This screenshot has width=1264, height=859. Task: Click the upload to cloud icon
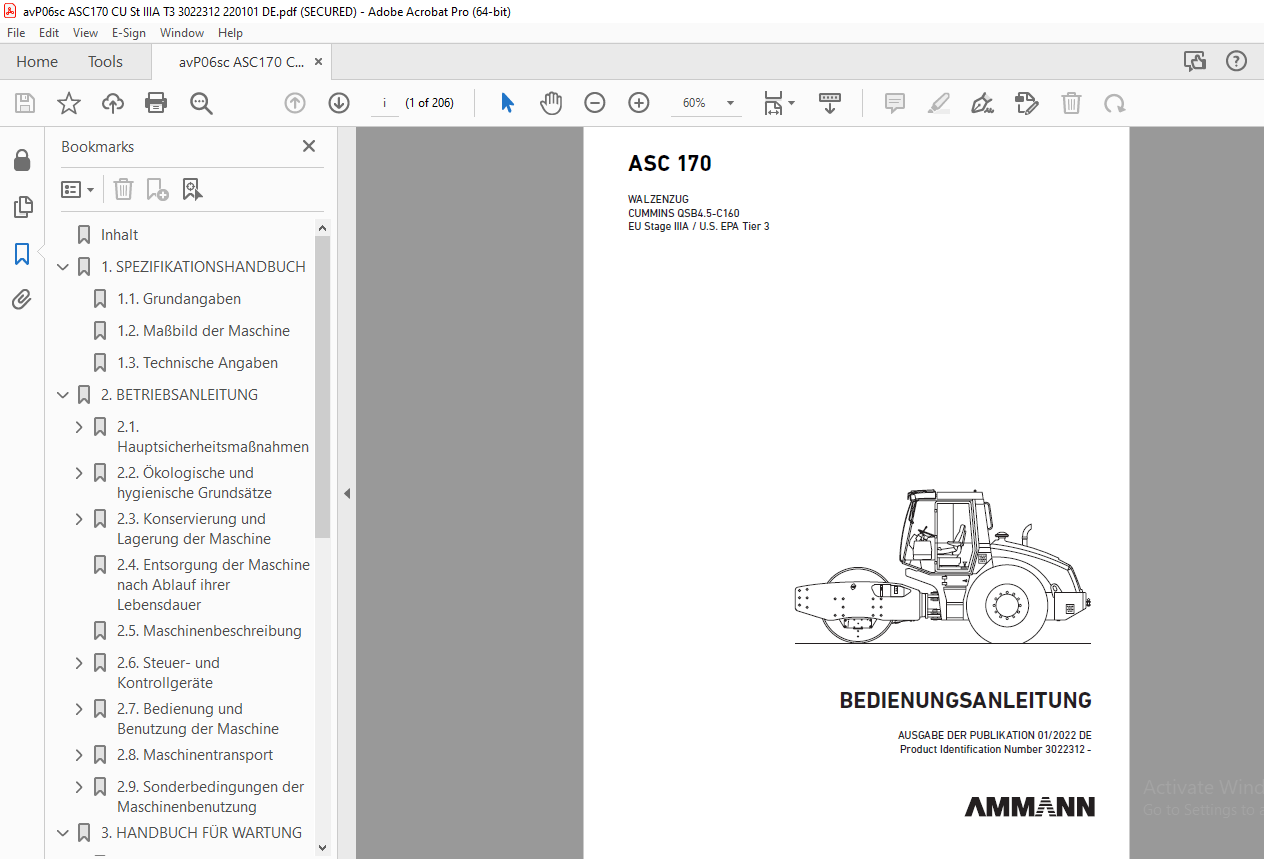113,103
